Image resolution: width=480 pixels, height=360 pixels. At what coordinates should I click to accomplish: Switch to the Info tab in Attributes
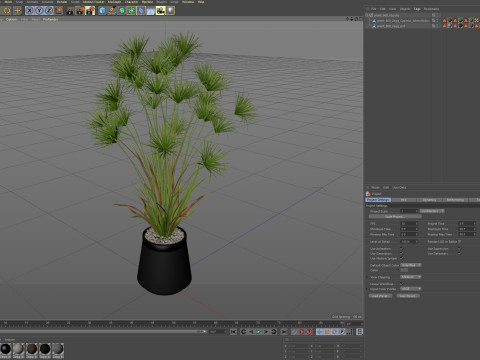(x=404, y=200)
